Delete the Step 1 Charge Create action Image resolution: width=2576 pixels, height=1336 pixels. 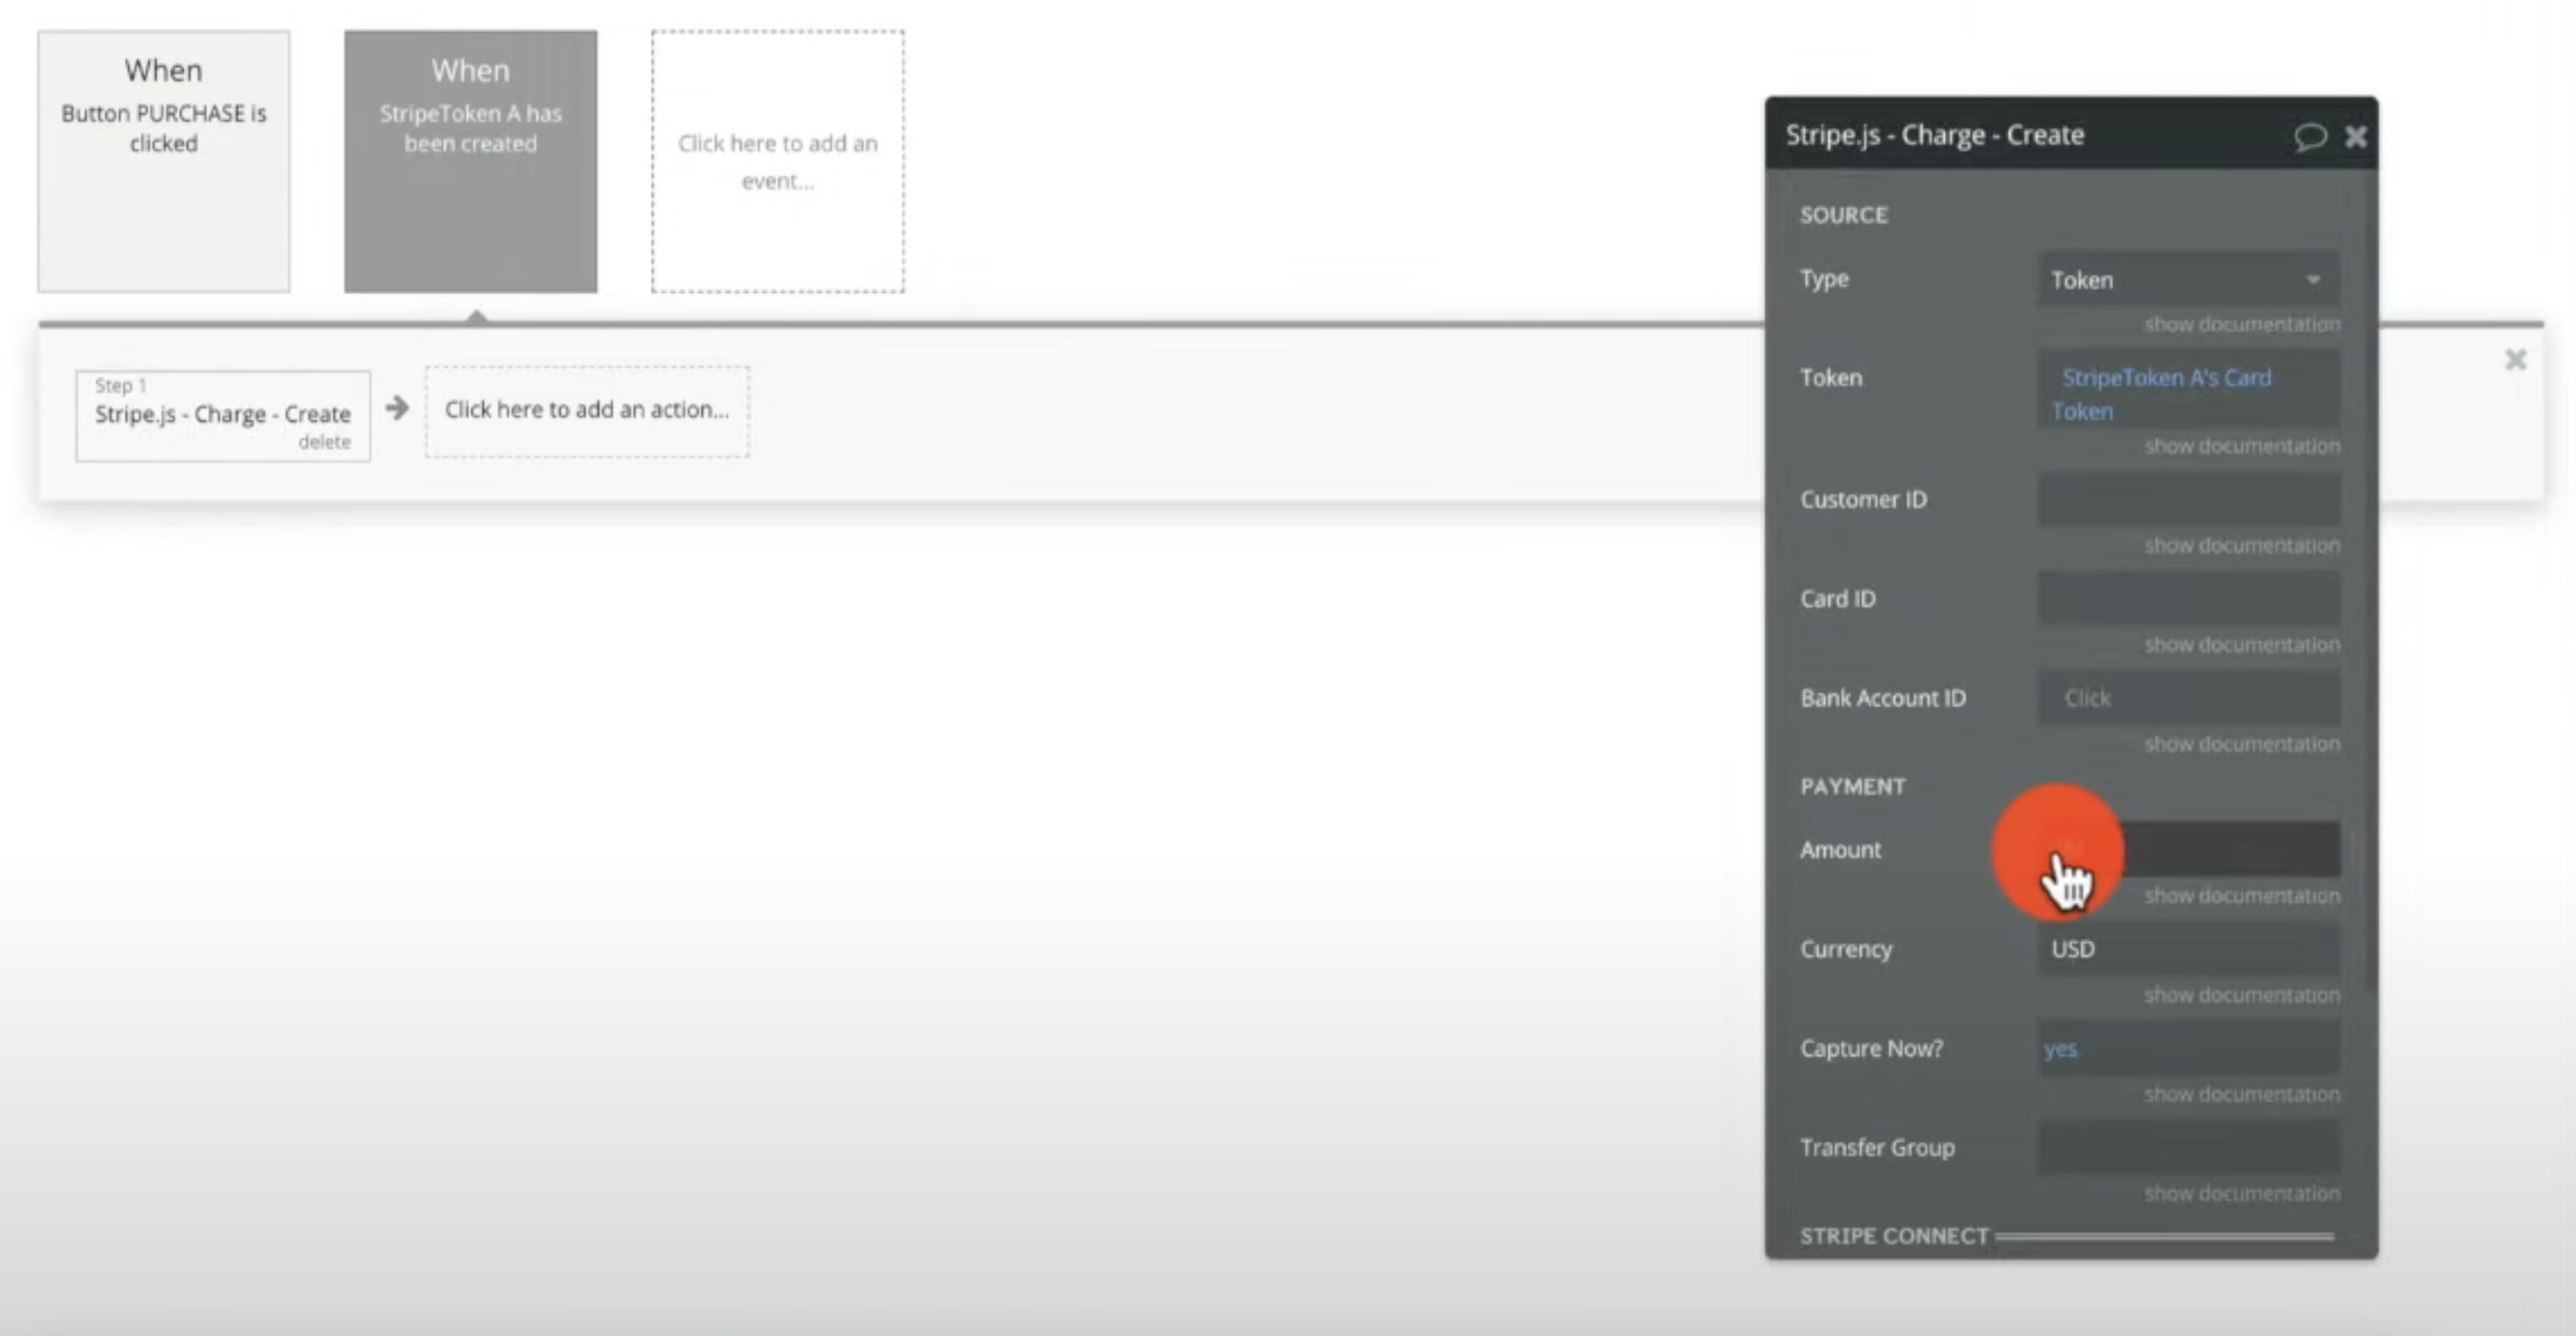(x=324, y=442)
